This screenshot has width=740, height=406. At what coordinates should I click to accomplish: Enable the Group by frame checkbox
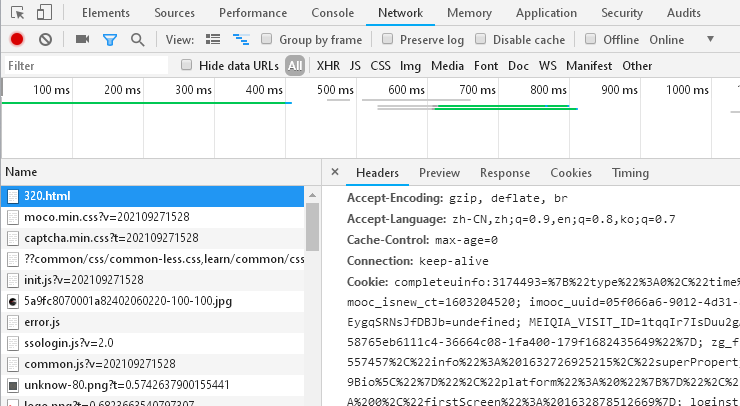[267, 39]
